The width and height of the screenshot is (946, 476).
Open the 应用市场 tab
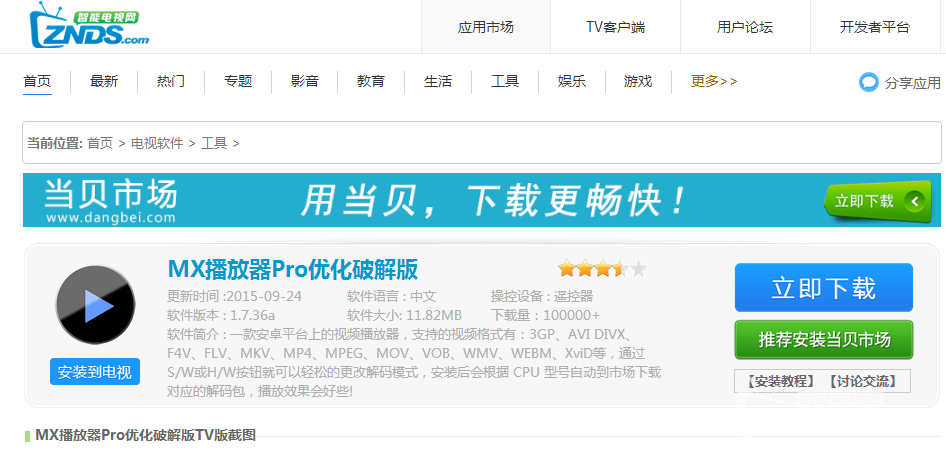[486, 27]
